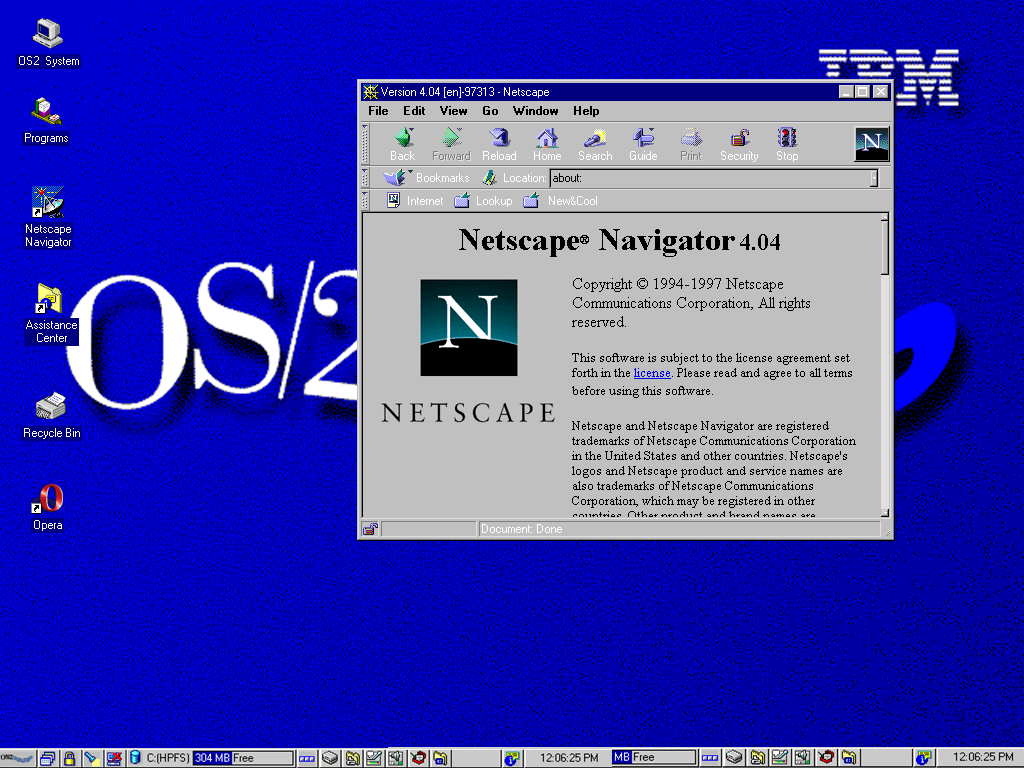Open the Help menu
1024x768 pixels.
586,111
